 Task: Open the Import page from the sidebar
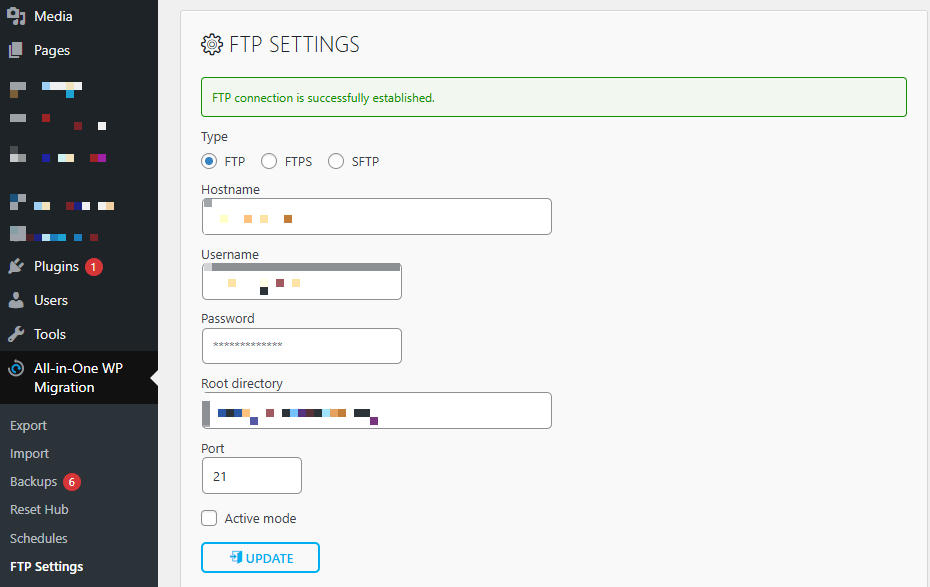[x=29, y=453]
